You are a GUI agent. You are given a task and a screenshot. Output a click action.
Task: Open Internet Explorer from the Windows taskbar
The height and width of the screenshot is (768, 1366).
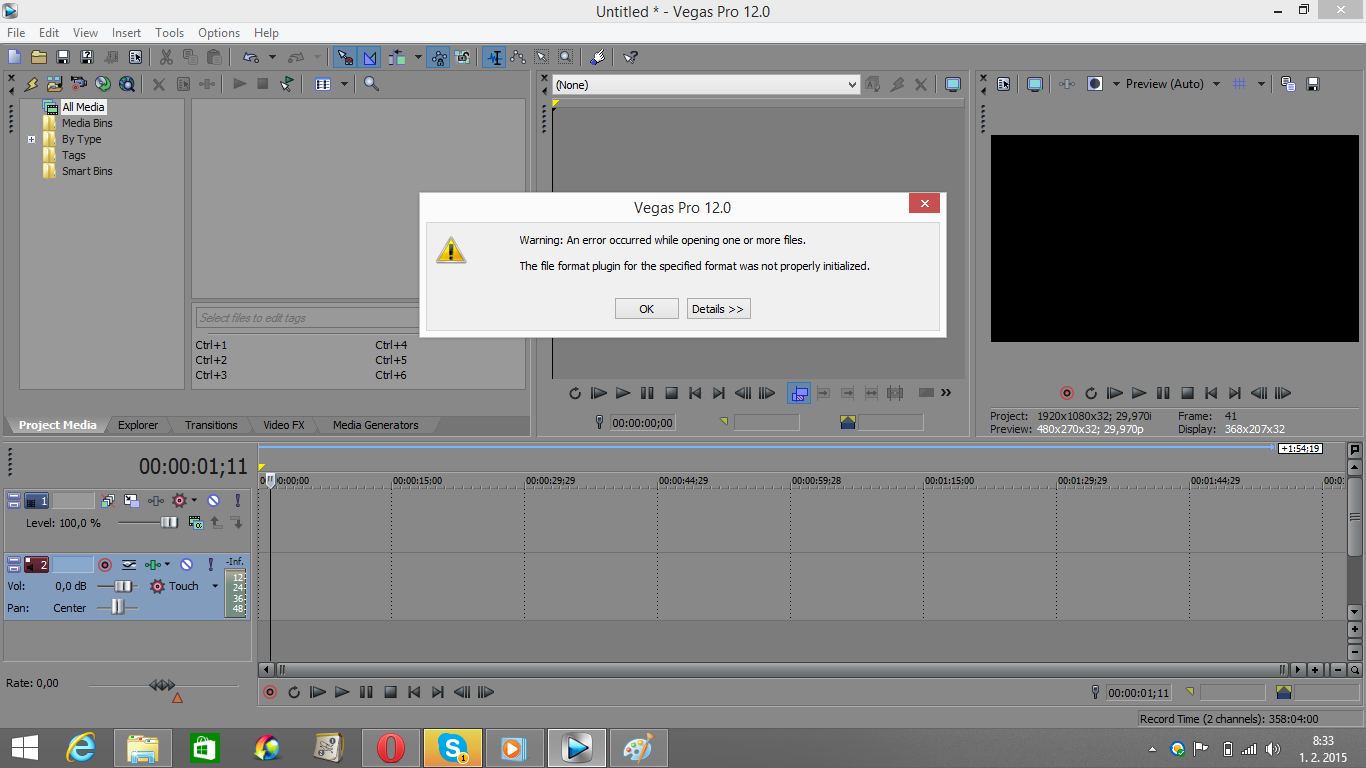[80, 748]
